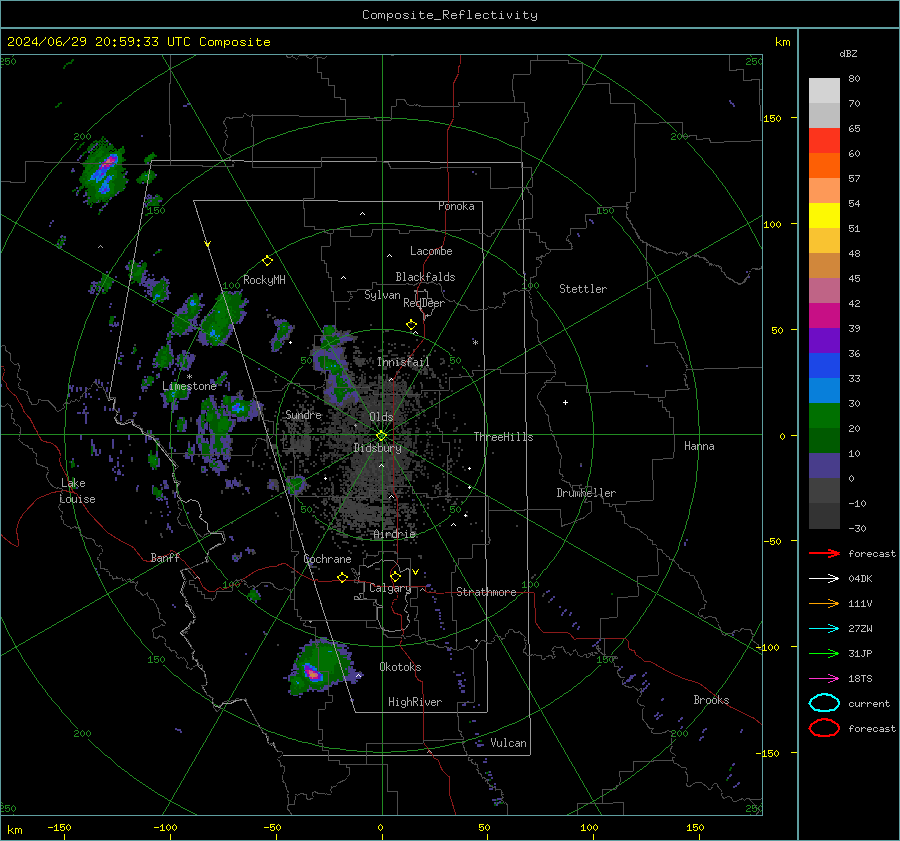Click the white plus marker west of Hanna
Screen dimensions: 900x841
565,402
